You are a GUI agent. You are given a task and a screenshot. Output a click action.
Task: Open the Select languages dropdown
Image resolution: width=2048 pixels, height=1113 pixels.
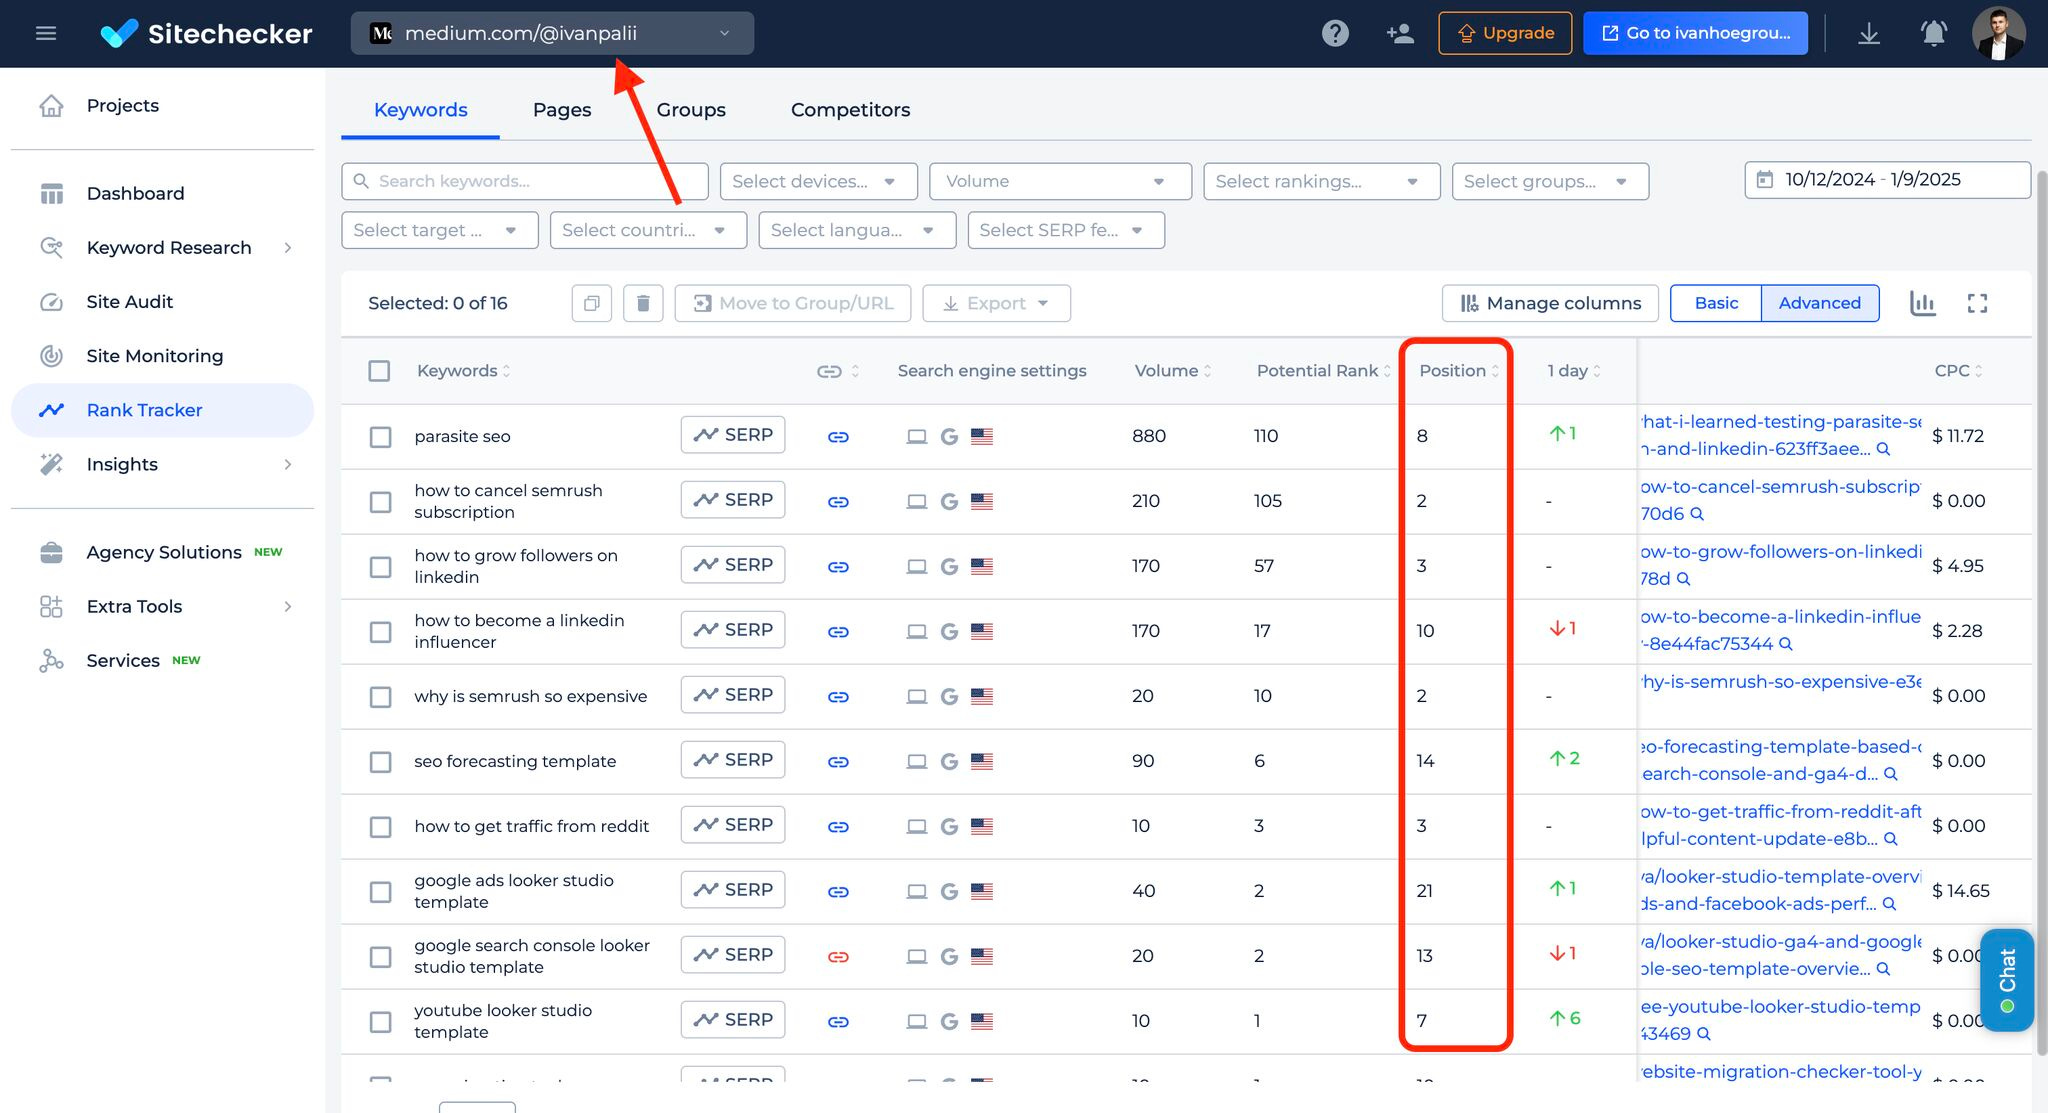(857, 230)
